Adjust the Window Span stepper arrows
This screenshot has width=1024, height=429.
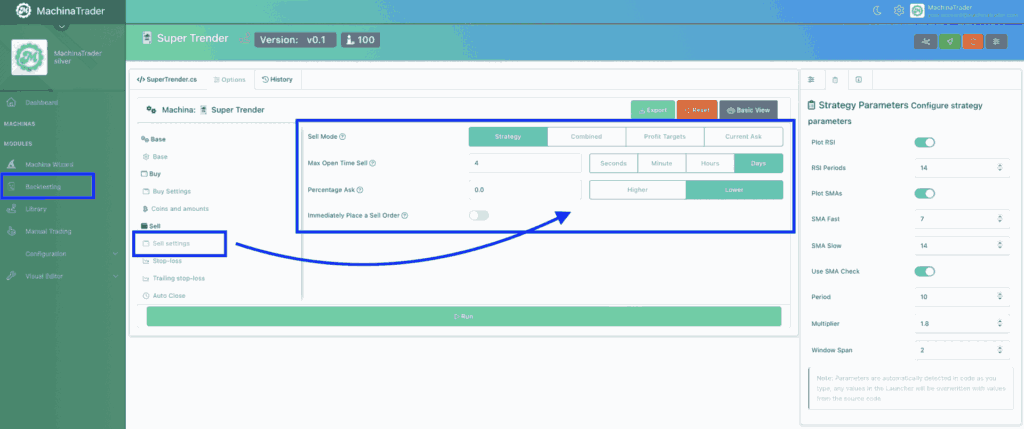coord(1000,350)
